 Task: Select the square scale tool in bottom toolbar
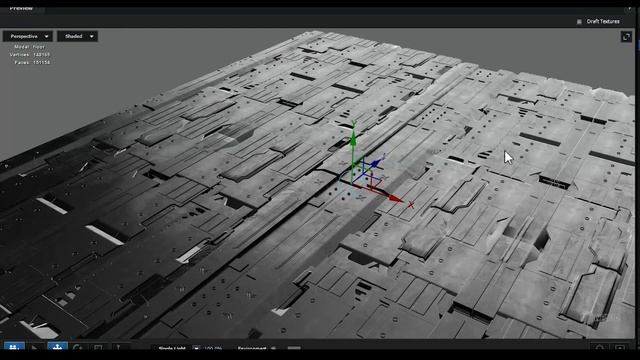98,347
